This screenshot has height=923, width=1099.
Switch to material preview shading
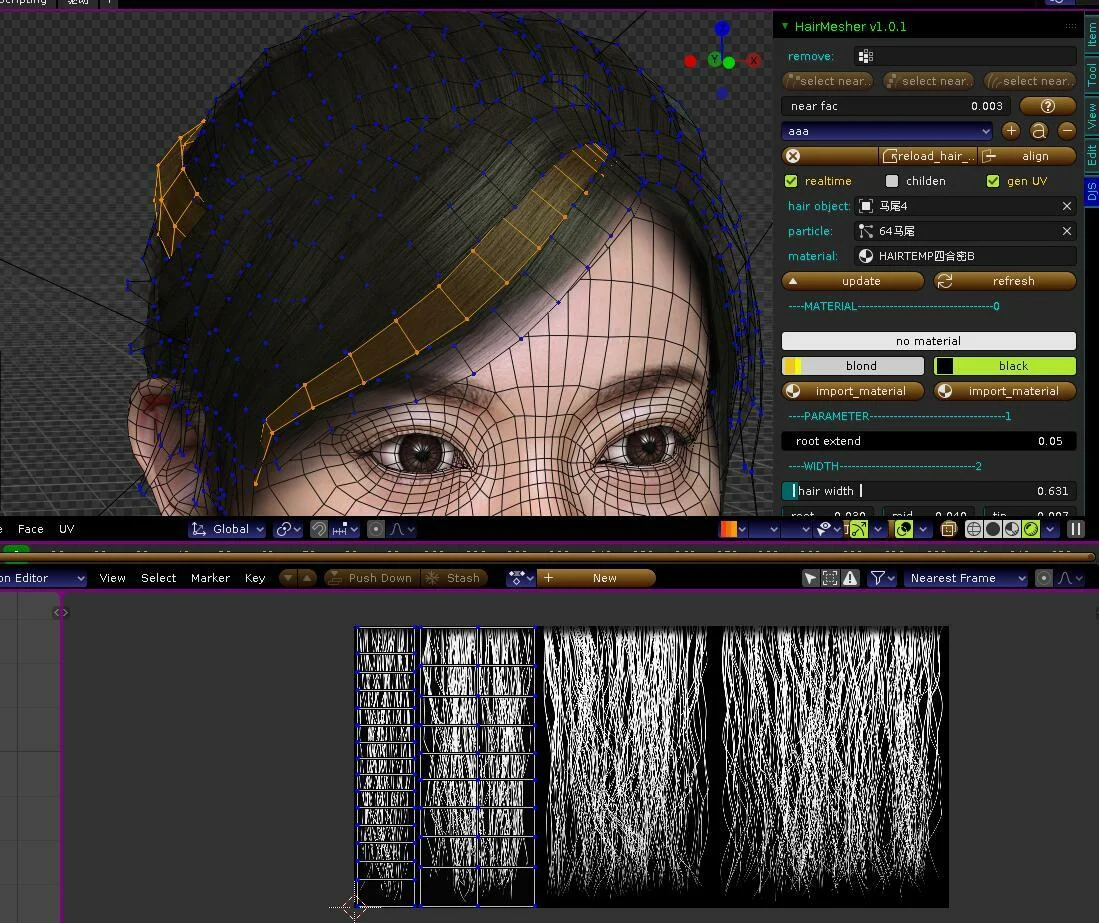coord(1009,529)
